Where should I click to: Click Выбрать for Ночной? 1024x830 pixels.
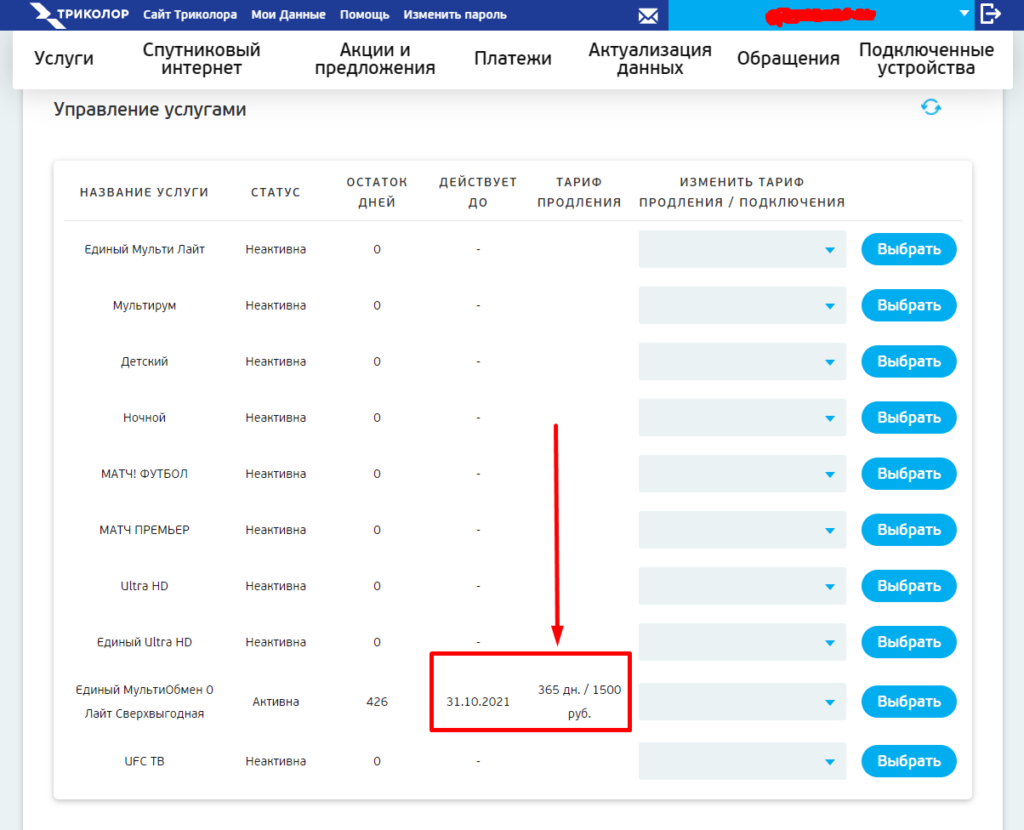[x=908, y=418]
